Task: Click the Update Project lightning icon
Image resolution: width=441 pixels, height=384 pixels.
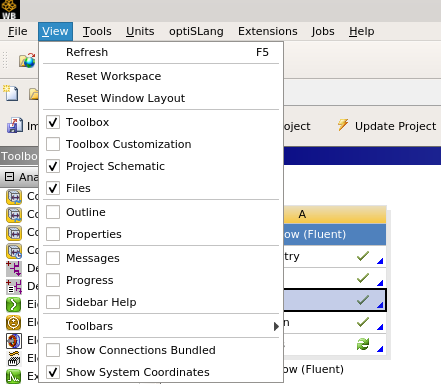Action: [x=343, y=125]
